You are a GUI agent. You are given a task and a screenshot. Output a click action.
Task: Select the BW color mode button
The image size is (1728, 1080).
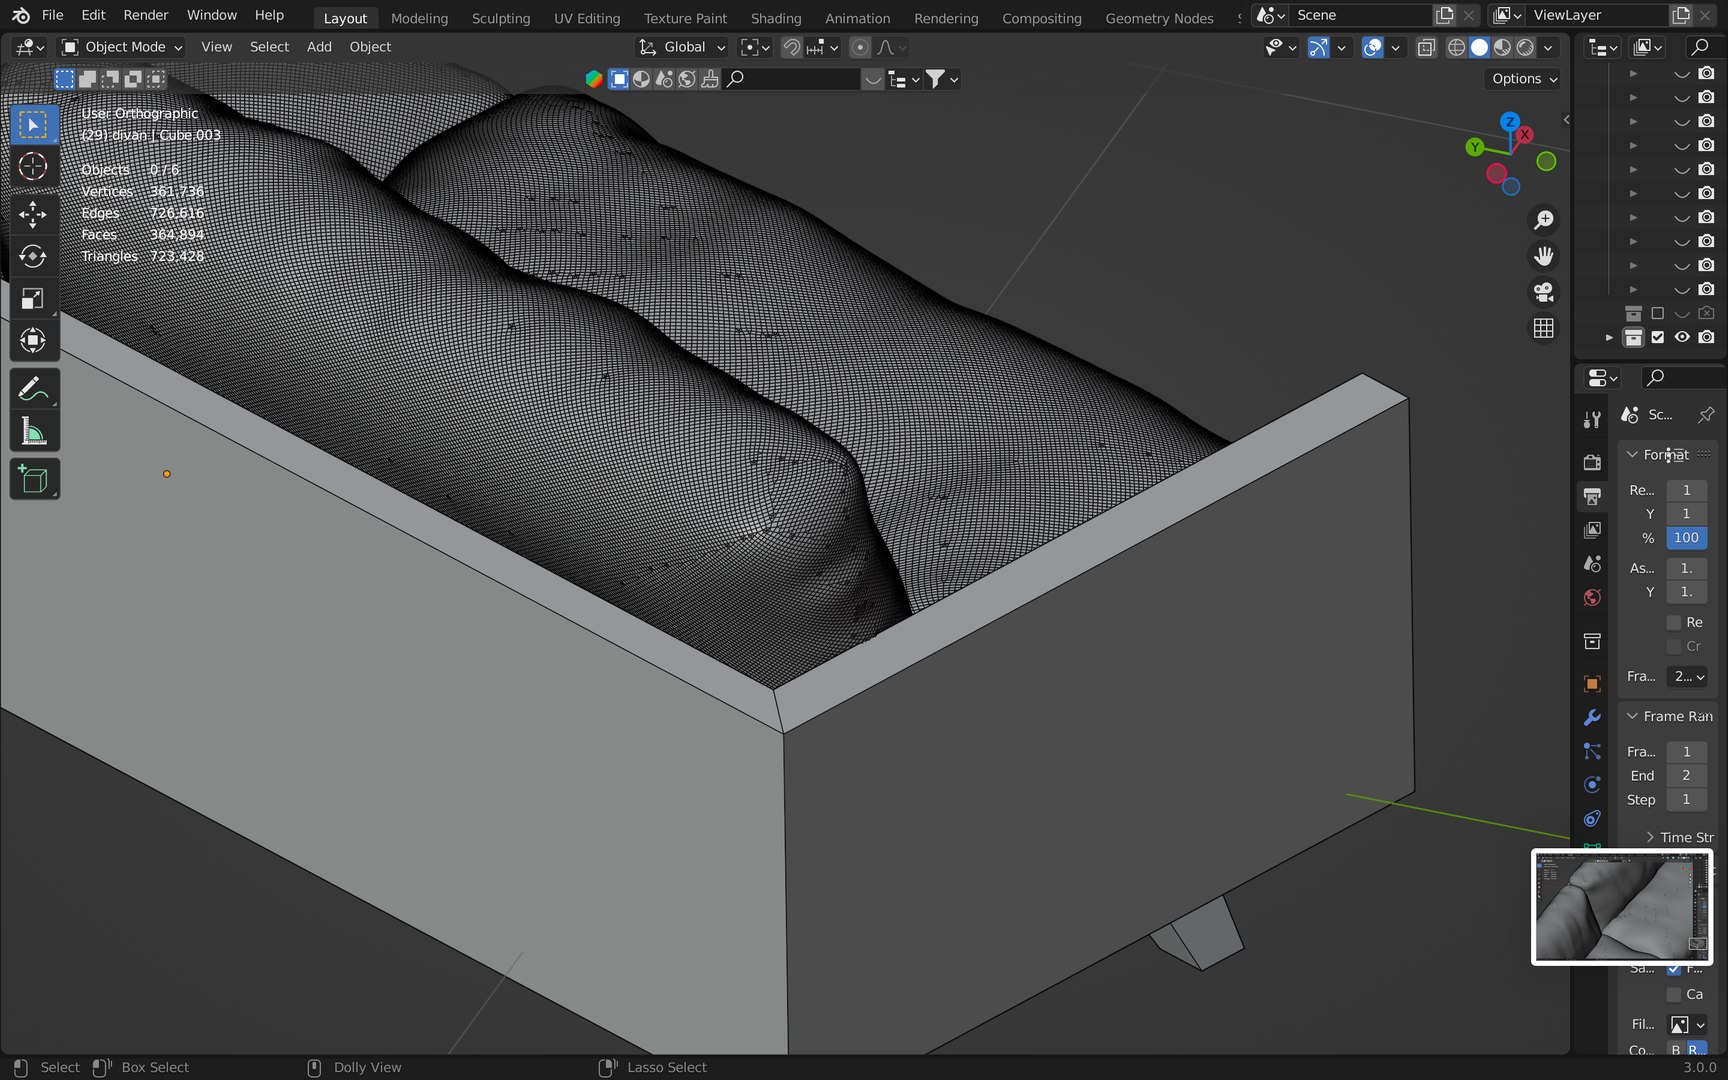click(x=1676, y=1049)
